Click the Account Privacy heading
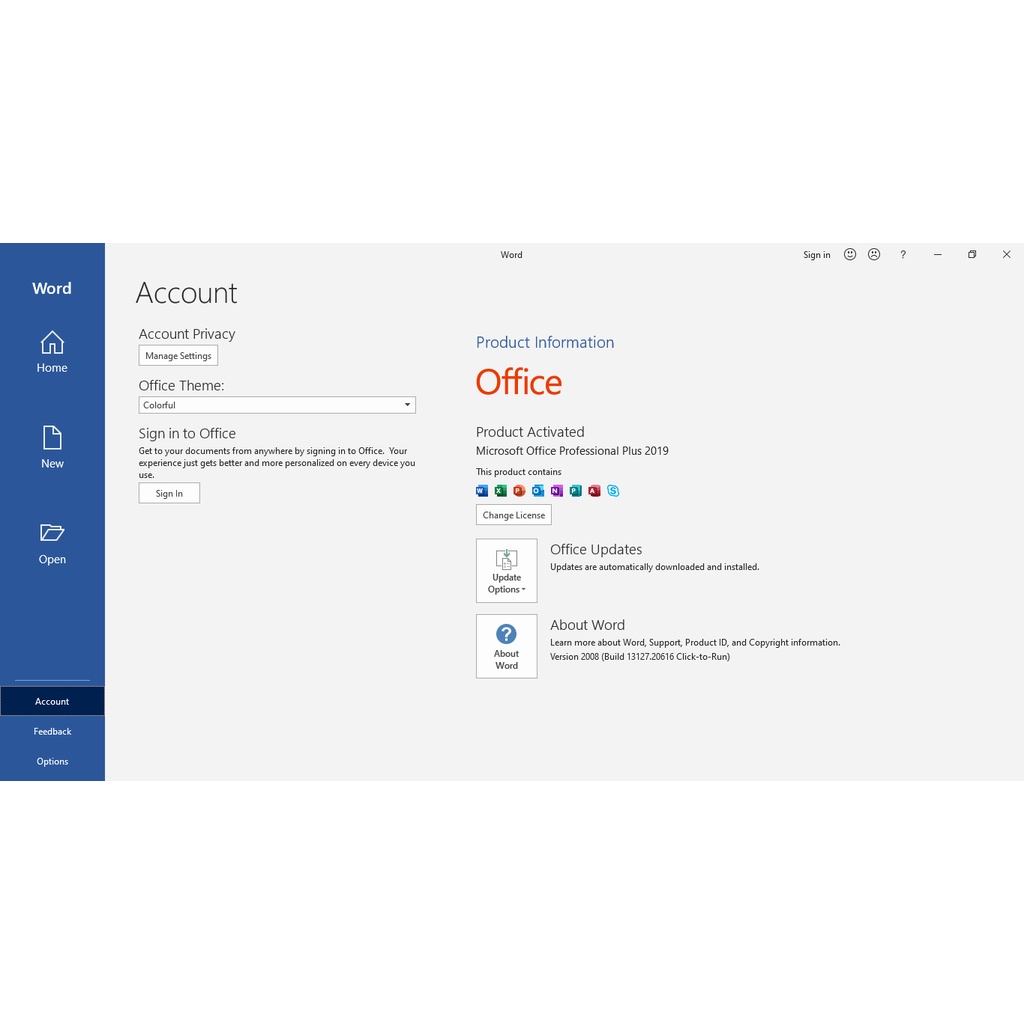This screenshot has height=1024, width=1024. [x=187, y=334]
